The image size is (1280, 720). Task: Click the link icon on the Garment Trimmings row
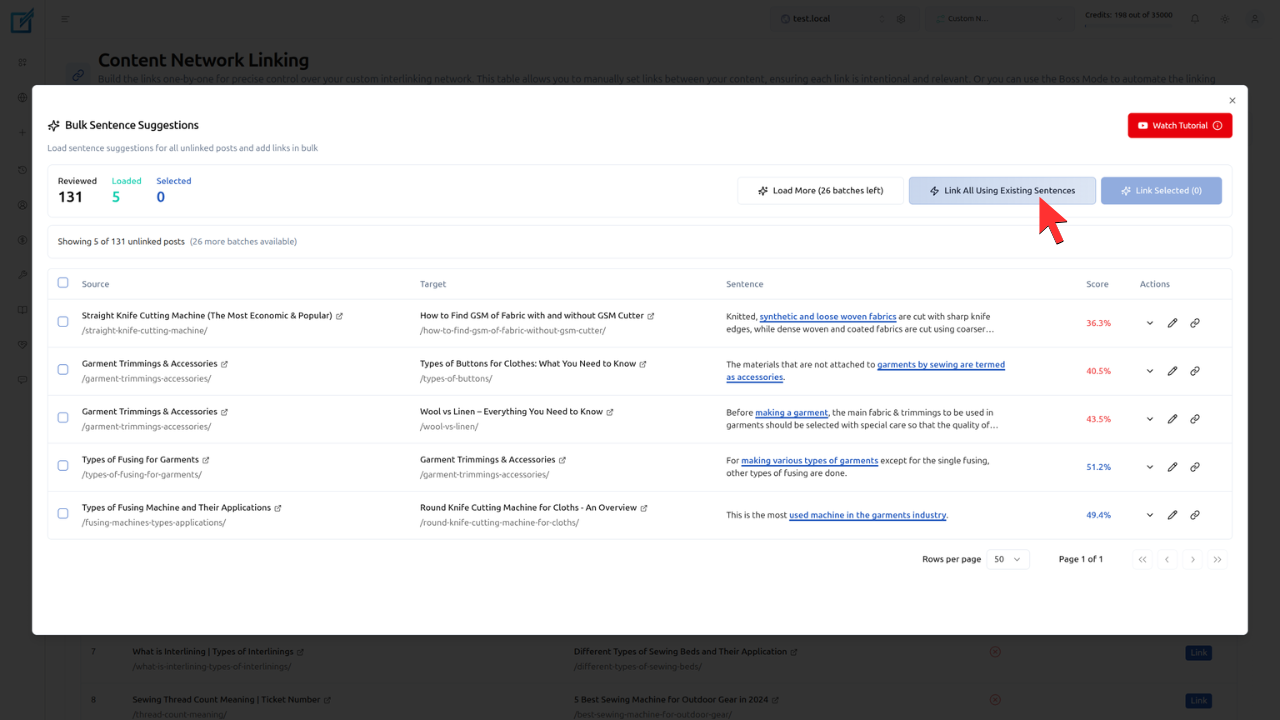point(1195,370)
